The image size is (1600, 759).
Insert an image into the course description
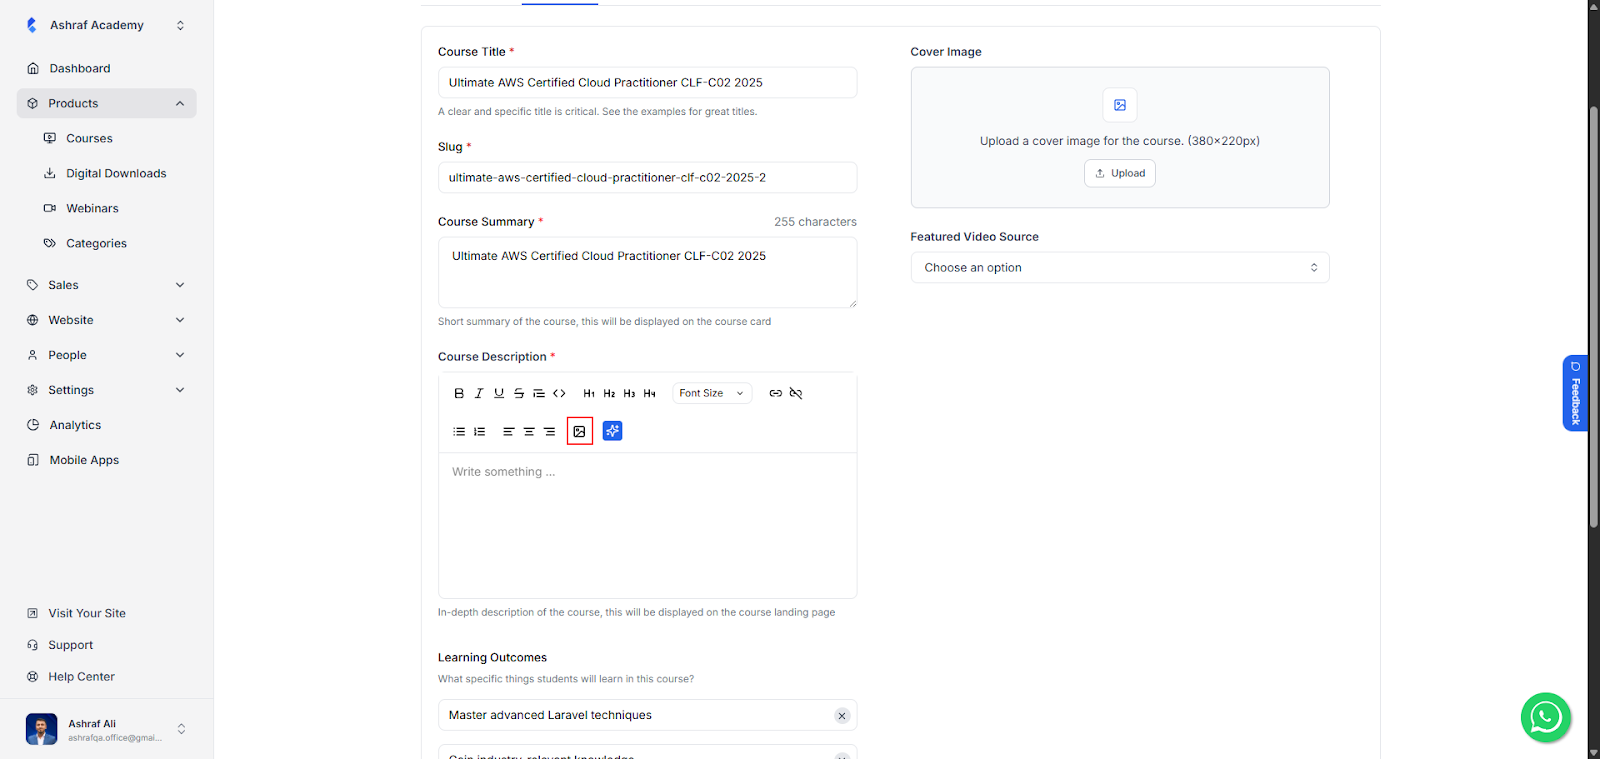point(579,431)
